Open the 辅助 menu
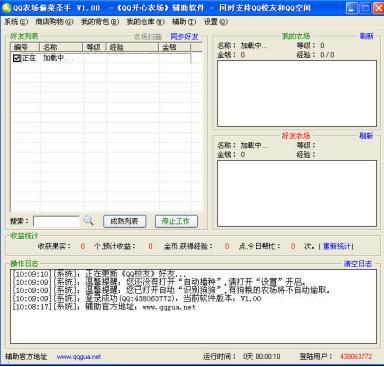Image resolution: width=384 pixels, height=367 pixels. [x=184, y=22]
